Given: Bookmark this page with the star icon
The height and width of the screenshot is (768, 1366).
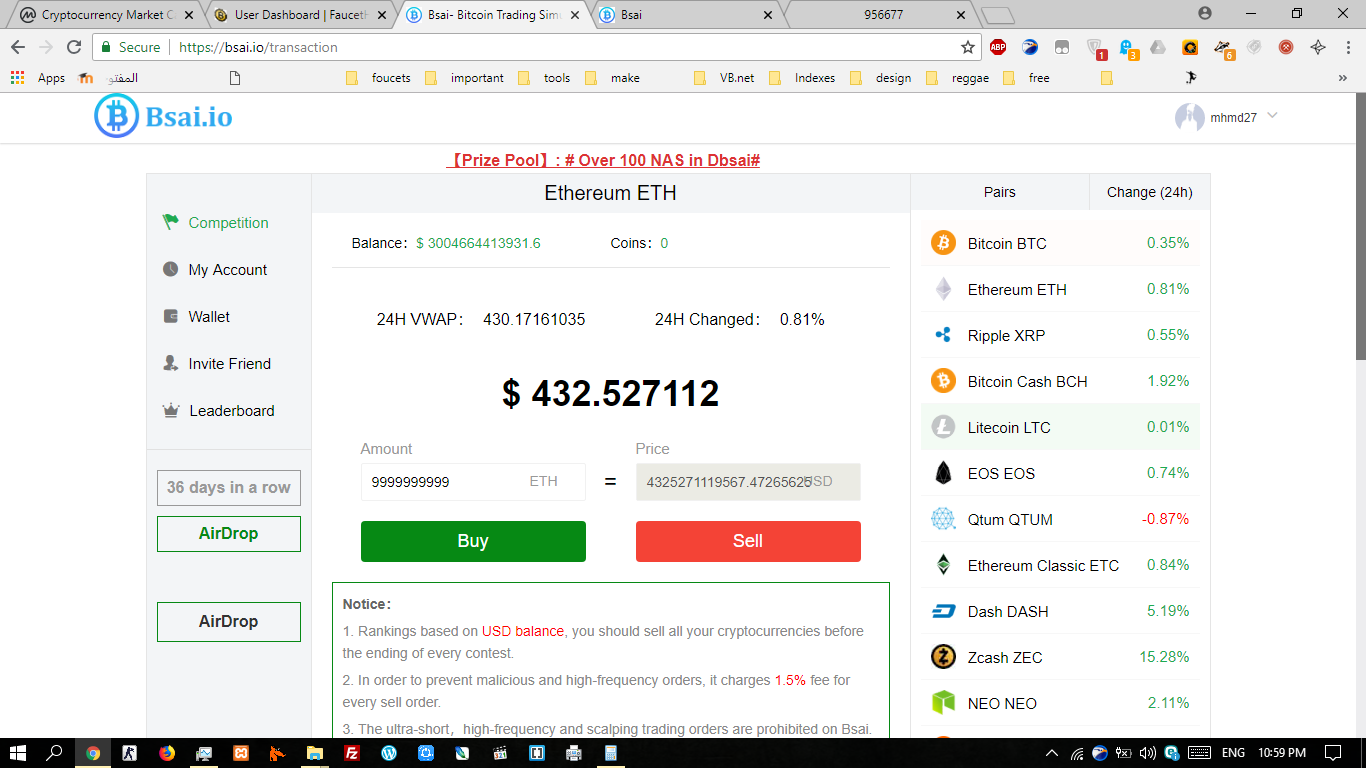Looking at the screenshot, I should 967,47.
